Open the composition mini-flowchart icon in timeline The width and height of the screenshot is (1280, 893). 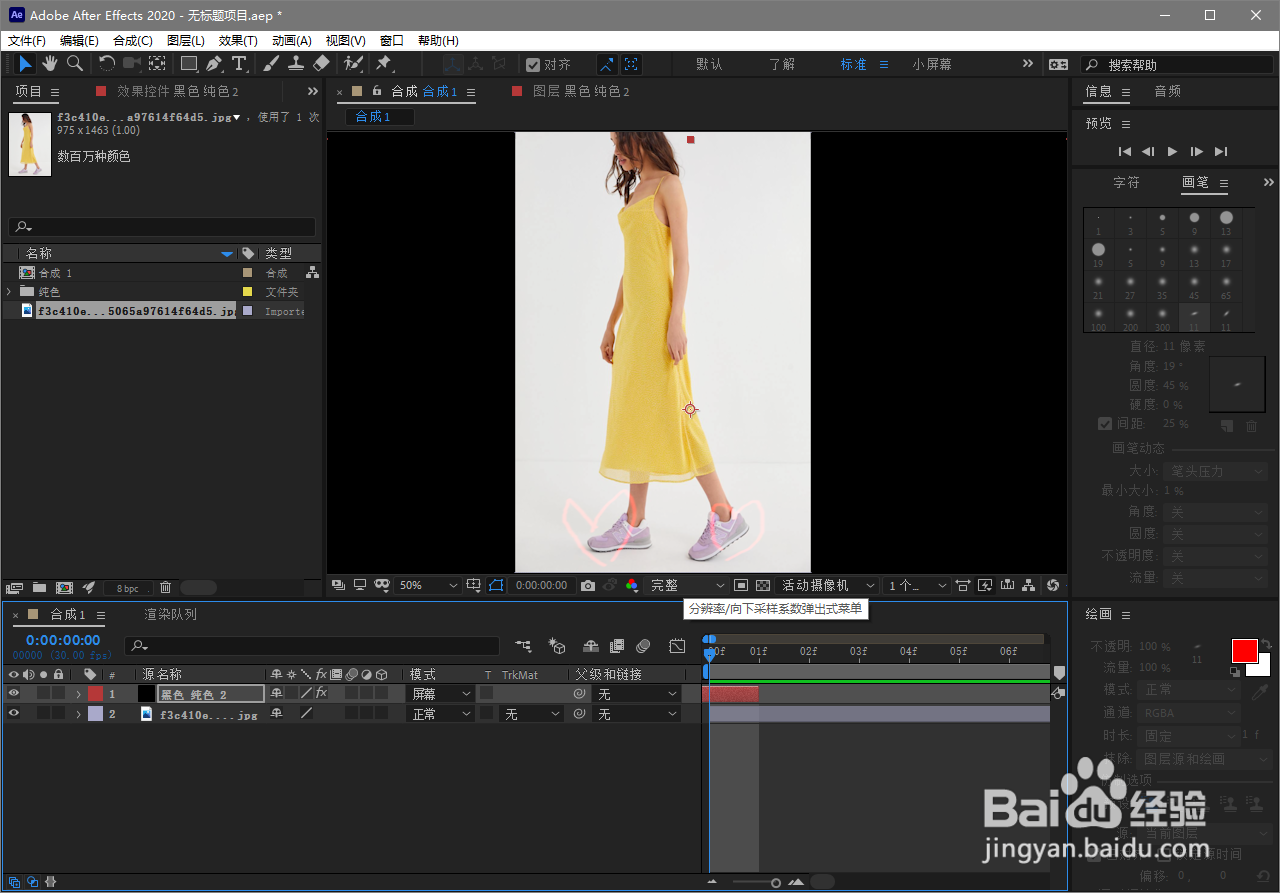click(x=523, y=647)
